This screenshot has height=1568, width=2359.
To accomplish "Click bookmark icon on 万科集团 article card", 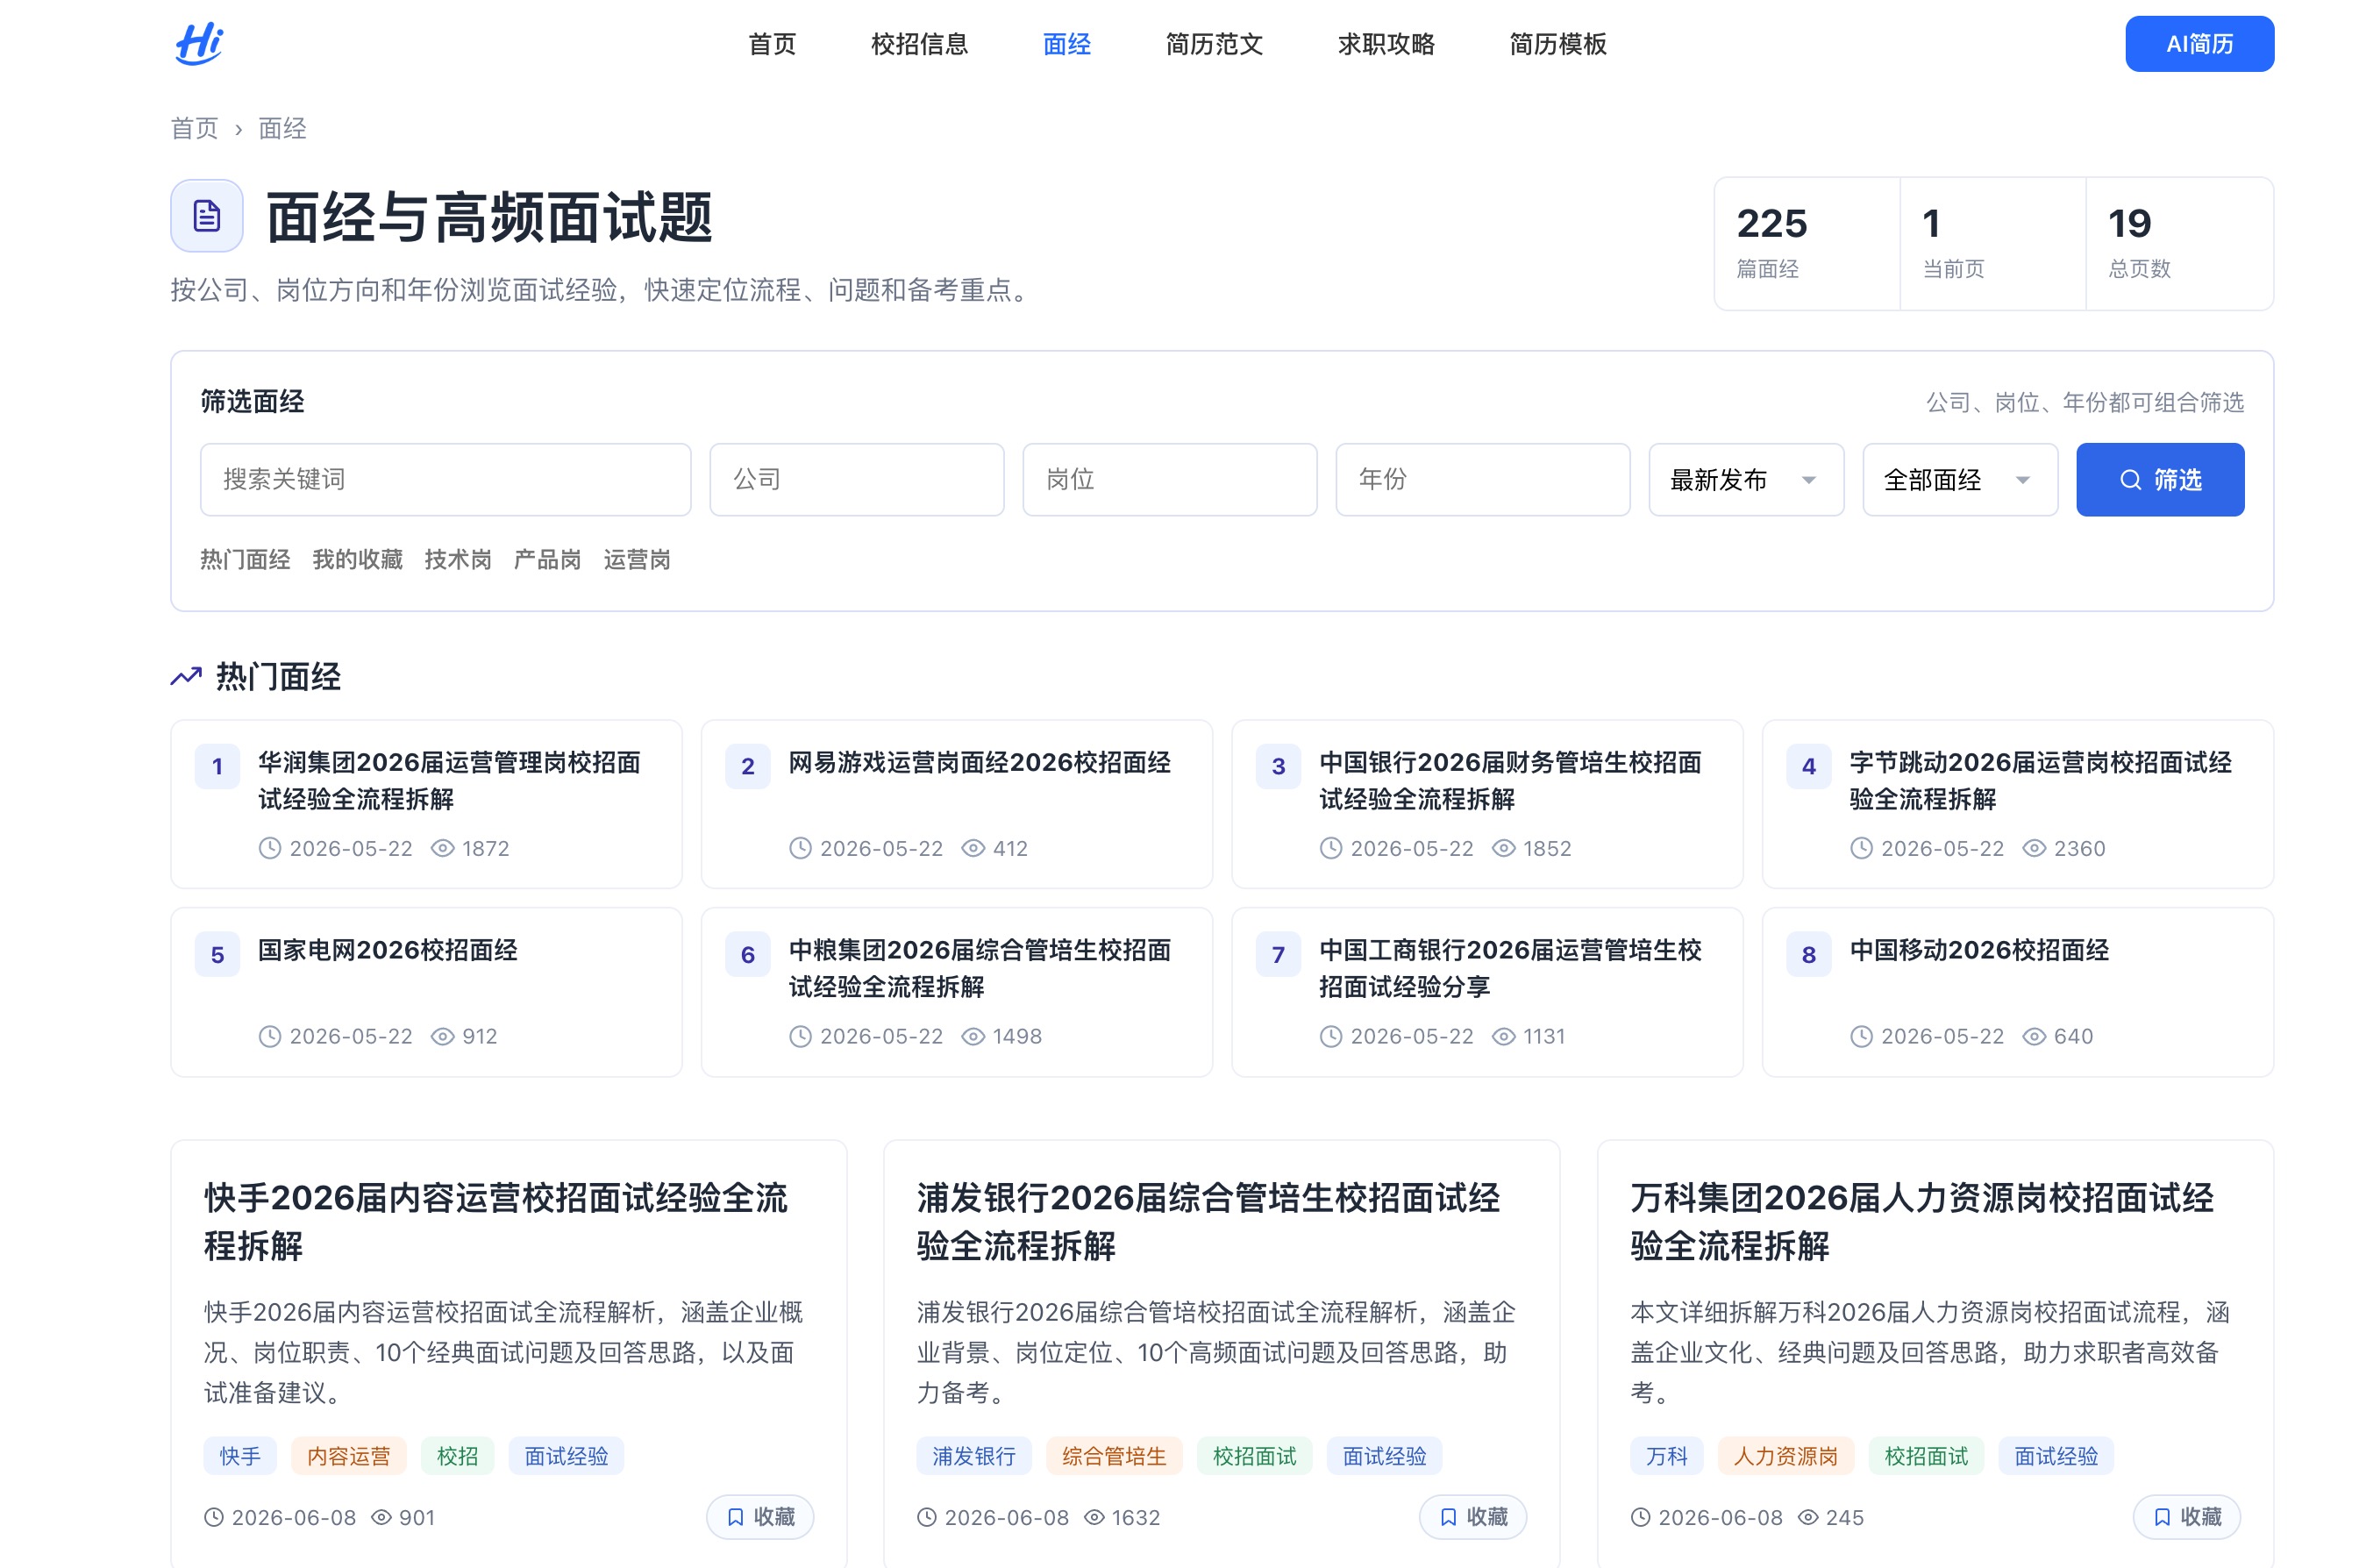I will click(2161, 1517).
